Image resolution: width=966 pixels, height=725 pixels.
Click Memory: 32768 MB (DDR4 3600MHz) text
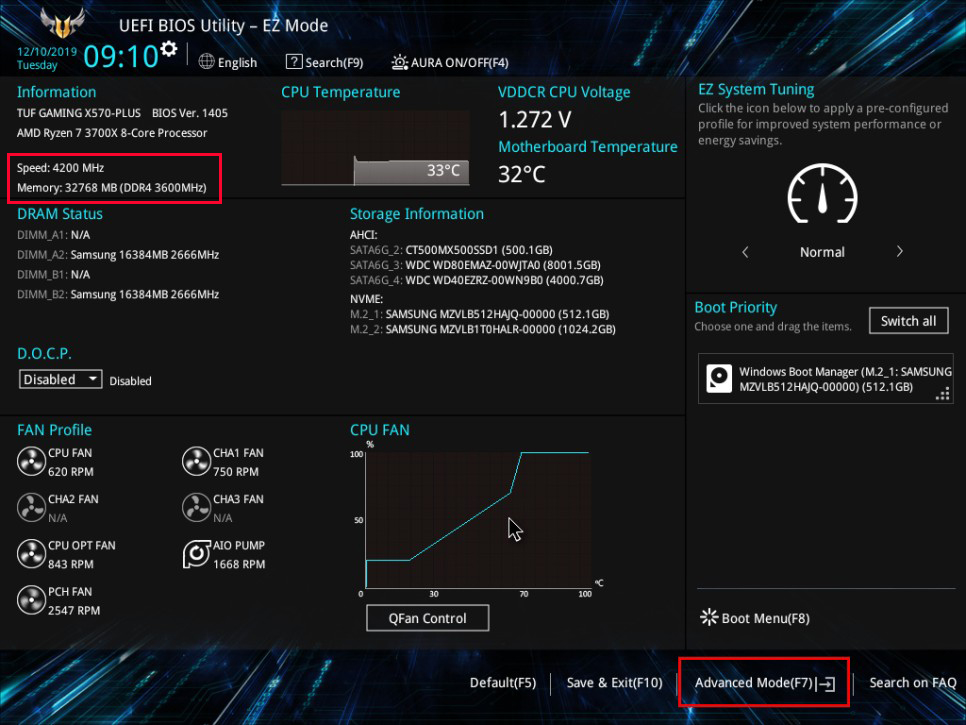tap(112, 187)
